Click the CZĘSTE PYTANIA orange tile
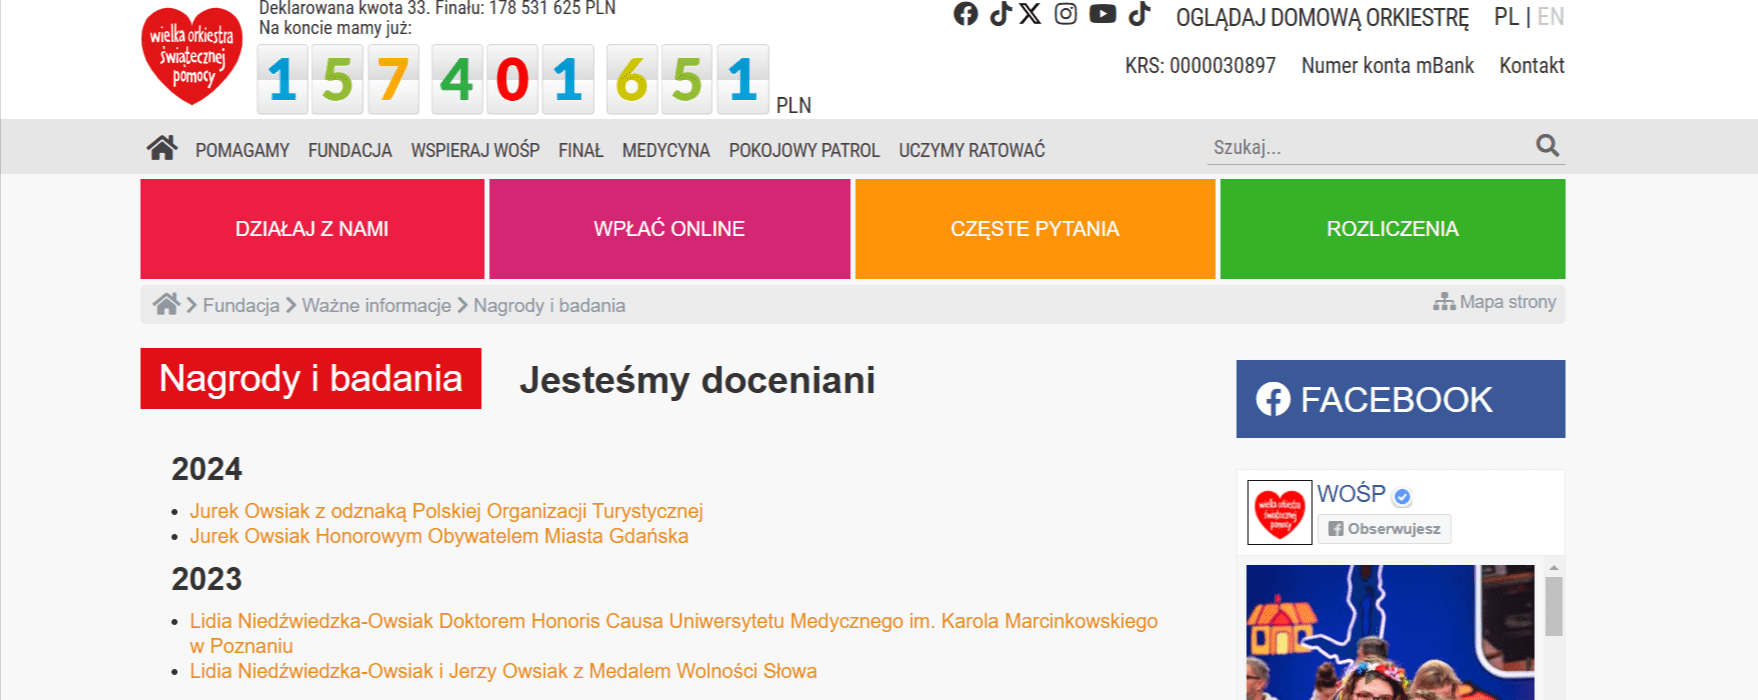Screen dimensions: 1758x700 pos(1035,229)
